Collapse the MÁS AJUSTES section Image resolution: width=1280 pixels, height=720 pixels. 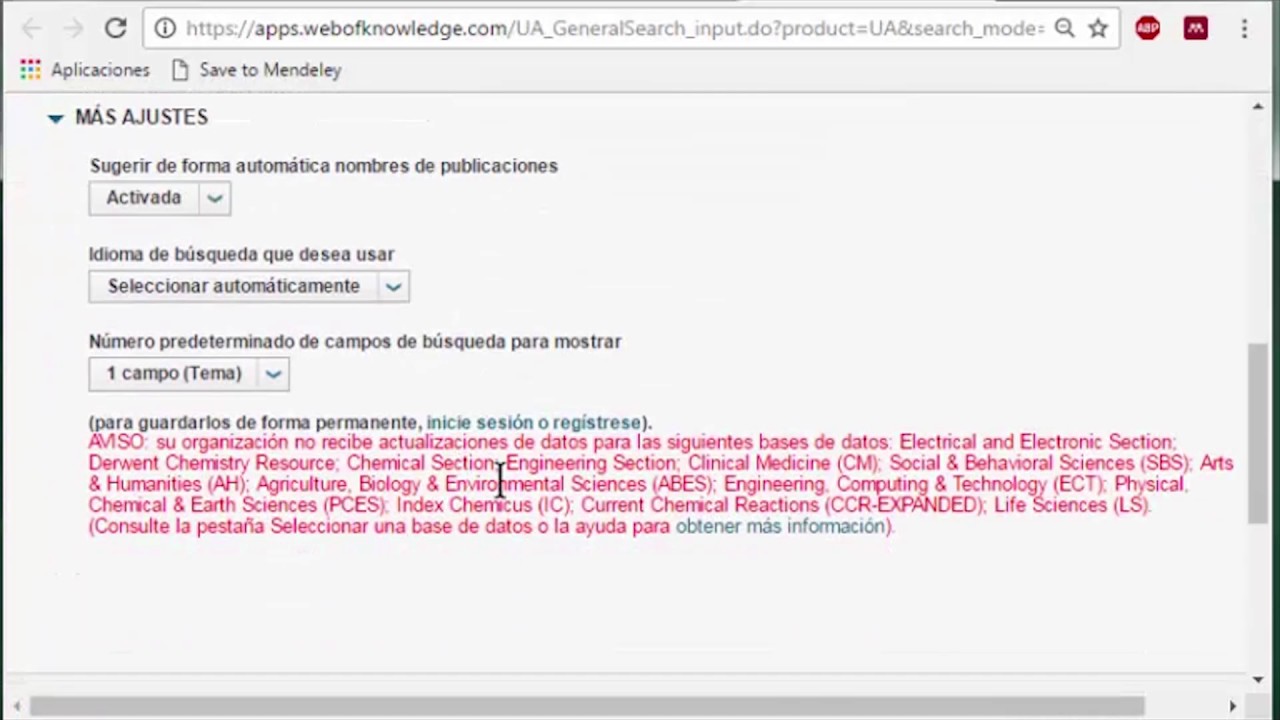[x=56, y=118]
